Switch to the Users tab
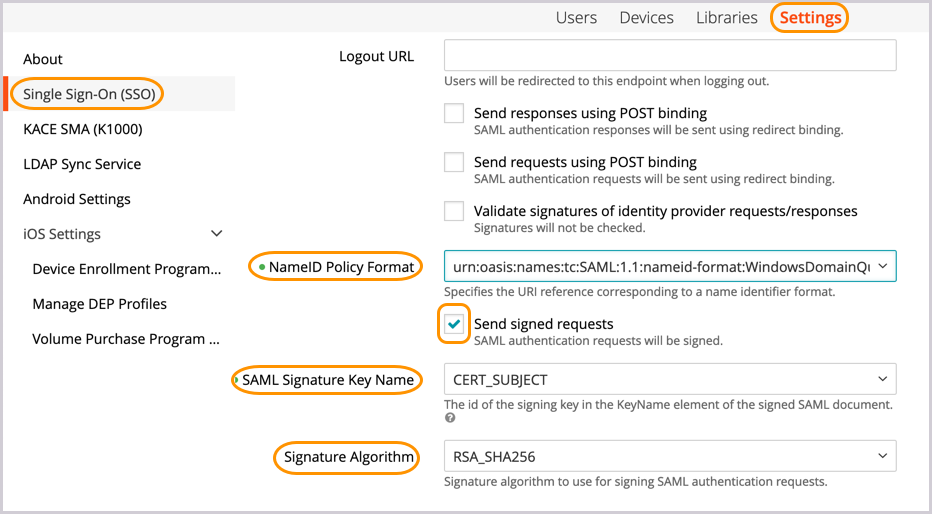 pyautogui.click(x=576, y=18)
